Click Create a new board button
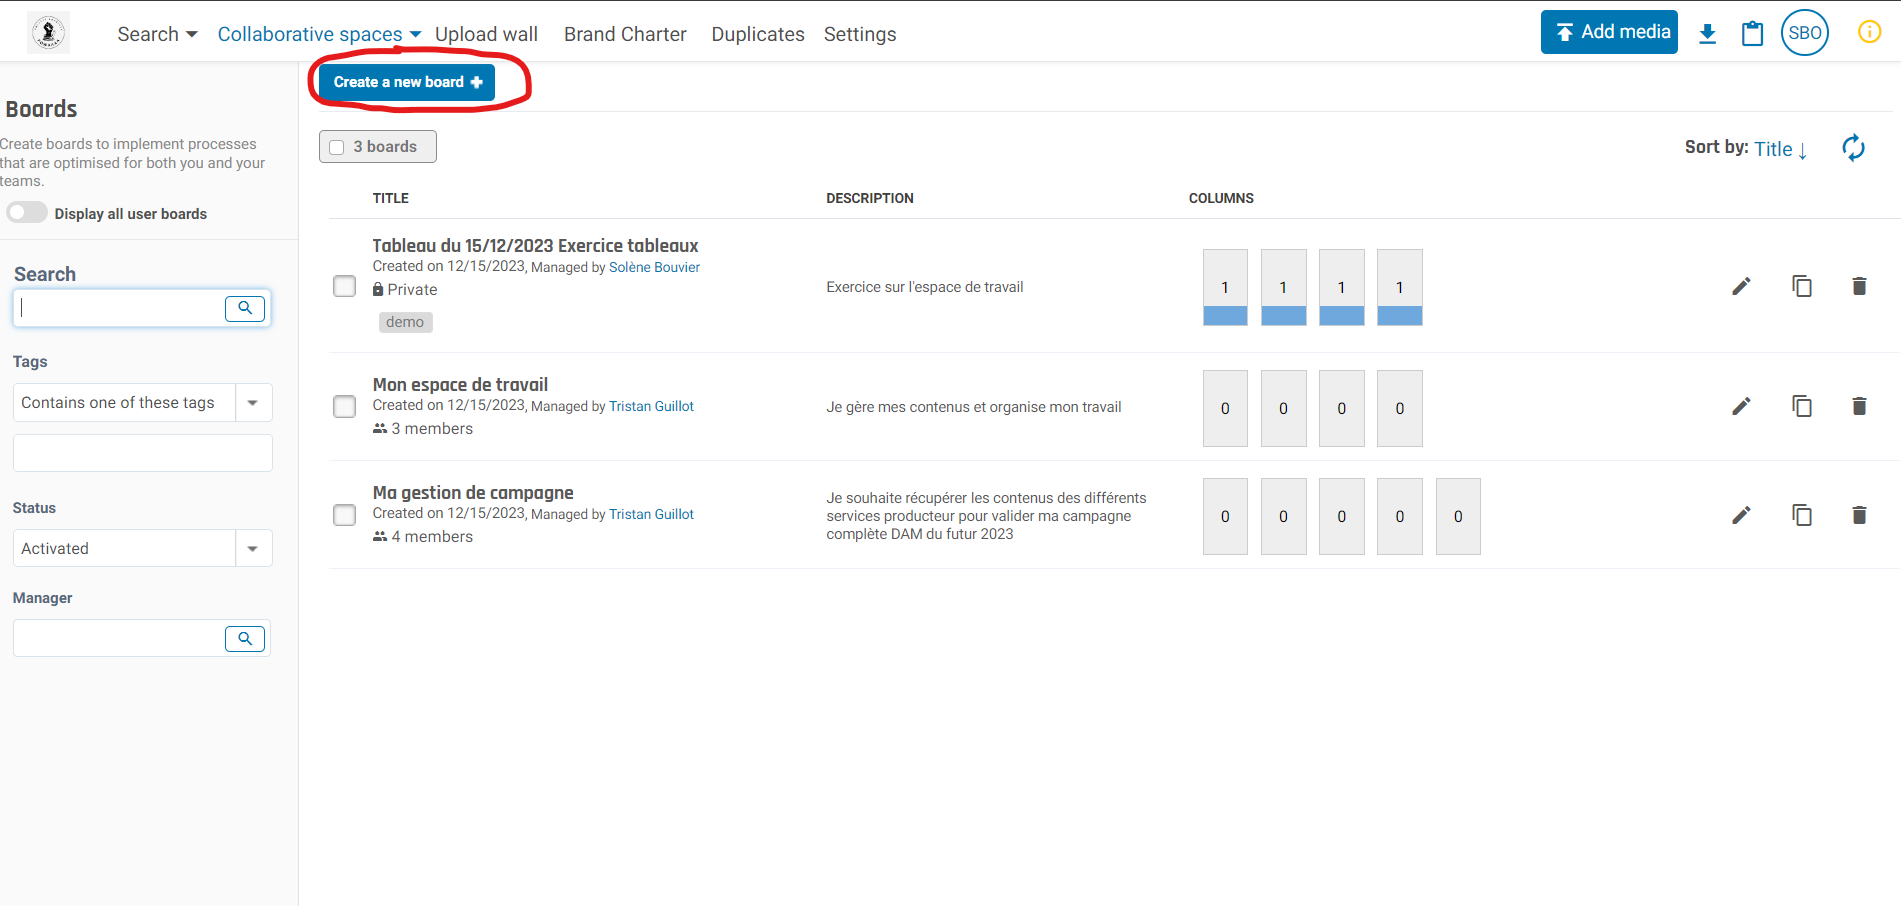The height and width of the screenshot is (906, 1901). click(x=407, y=82)
